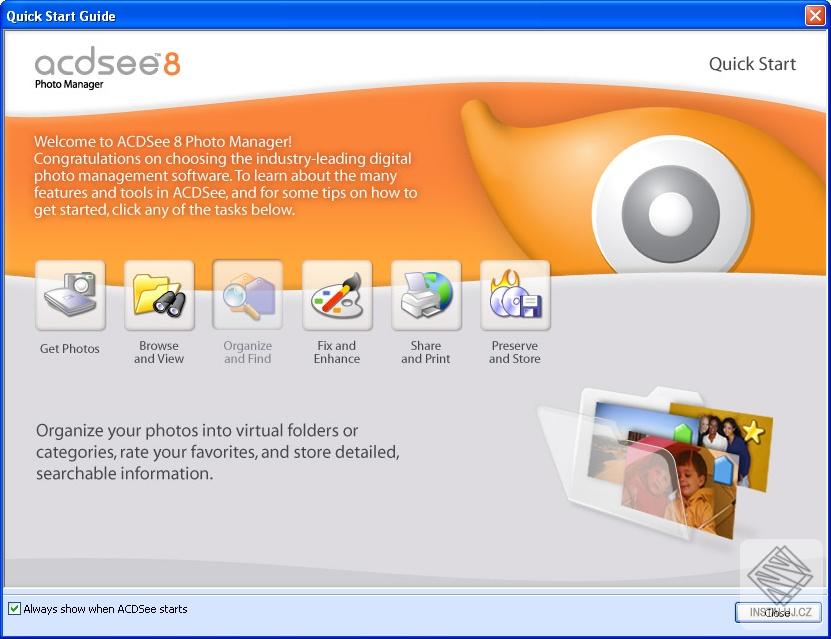Screen dimensions: 831x639
Task: Open the Get Photos camera and scanner icon
Action: (70, 295)
